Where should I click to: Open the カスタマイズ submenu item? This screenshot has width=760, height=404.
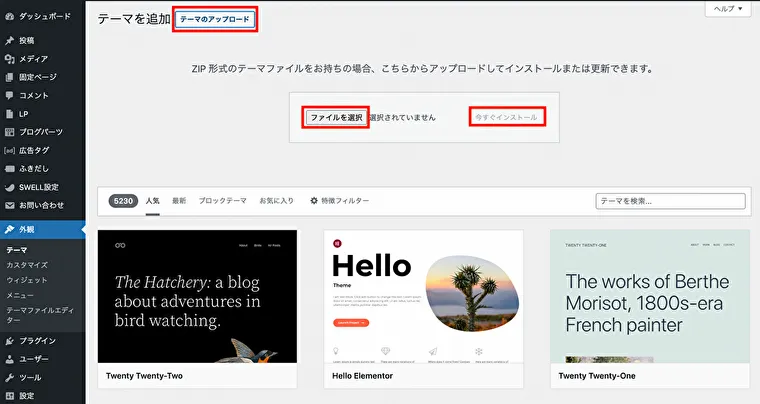(x=27, y=265)
